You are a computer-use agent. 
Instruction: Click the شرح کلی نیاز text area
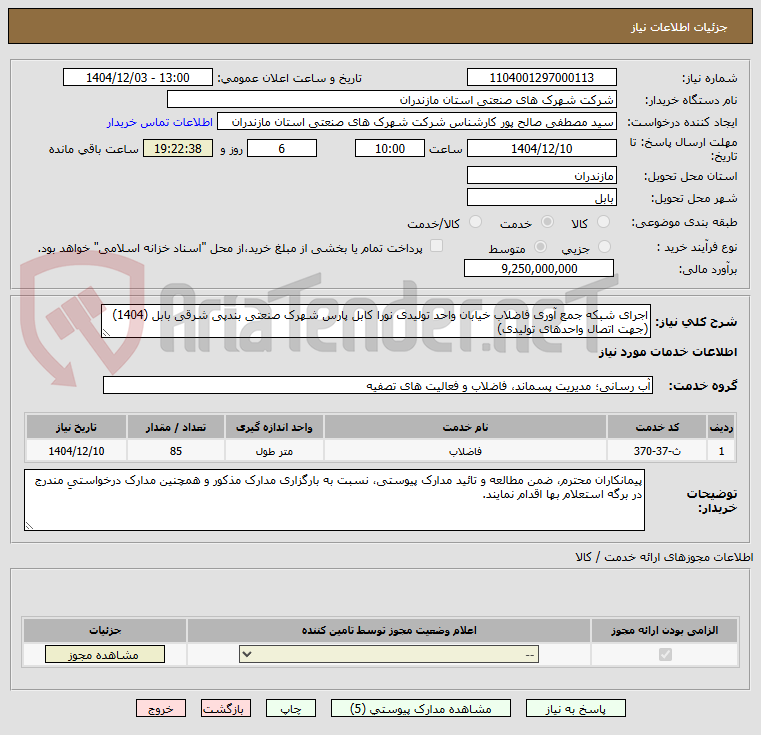pyautogui.click(x=376, y=321)
